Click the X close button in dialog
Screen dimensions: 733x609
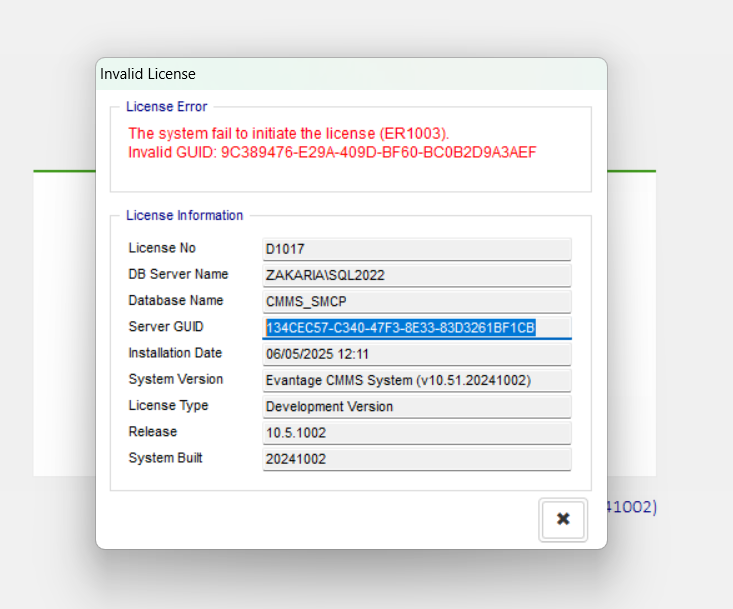[563, 519]
